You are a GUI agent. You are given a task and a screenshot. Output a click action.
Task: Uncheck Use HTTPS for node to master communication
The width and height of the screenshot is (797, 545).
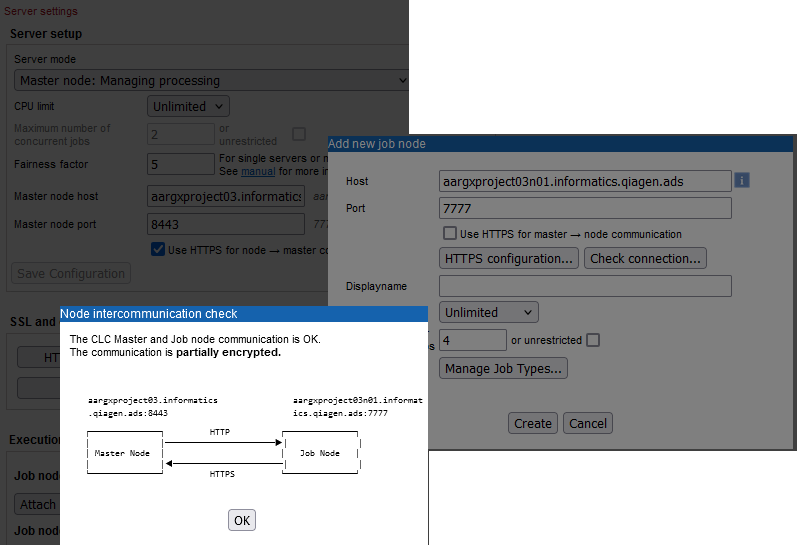(158, 249)
